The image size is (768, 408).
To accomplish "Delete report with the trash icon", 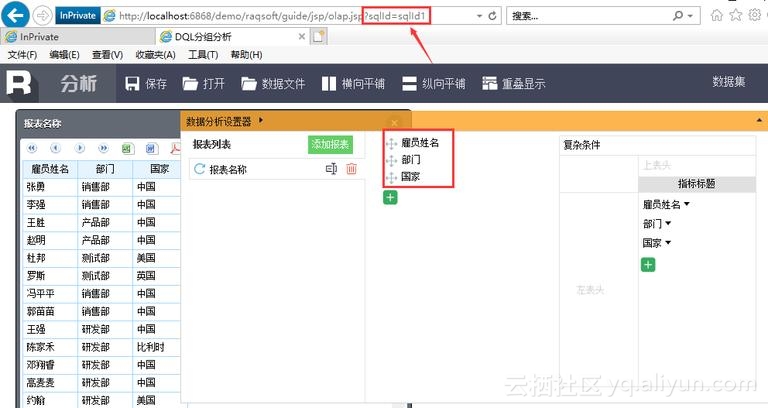I will tap(351, 169).
